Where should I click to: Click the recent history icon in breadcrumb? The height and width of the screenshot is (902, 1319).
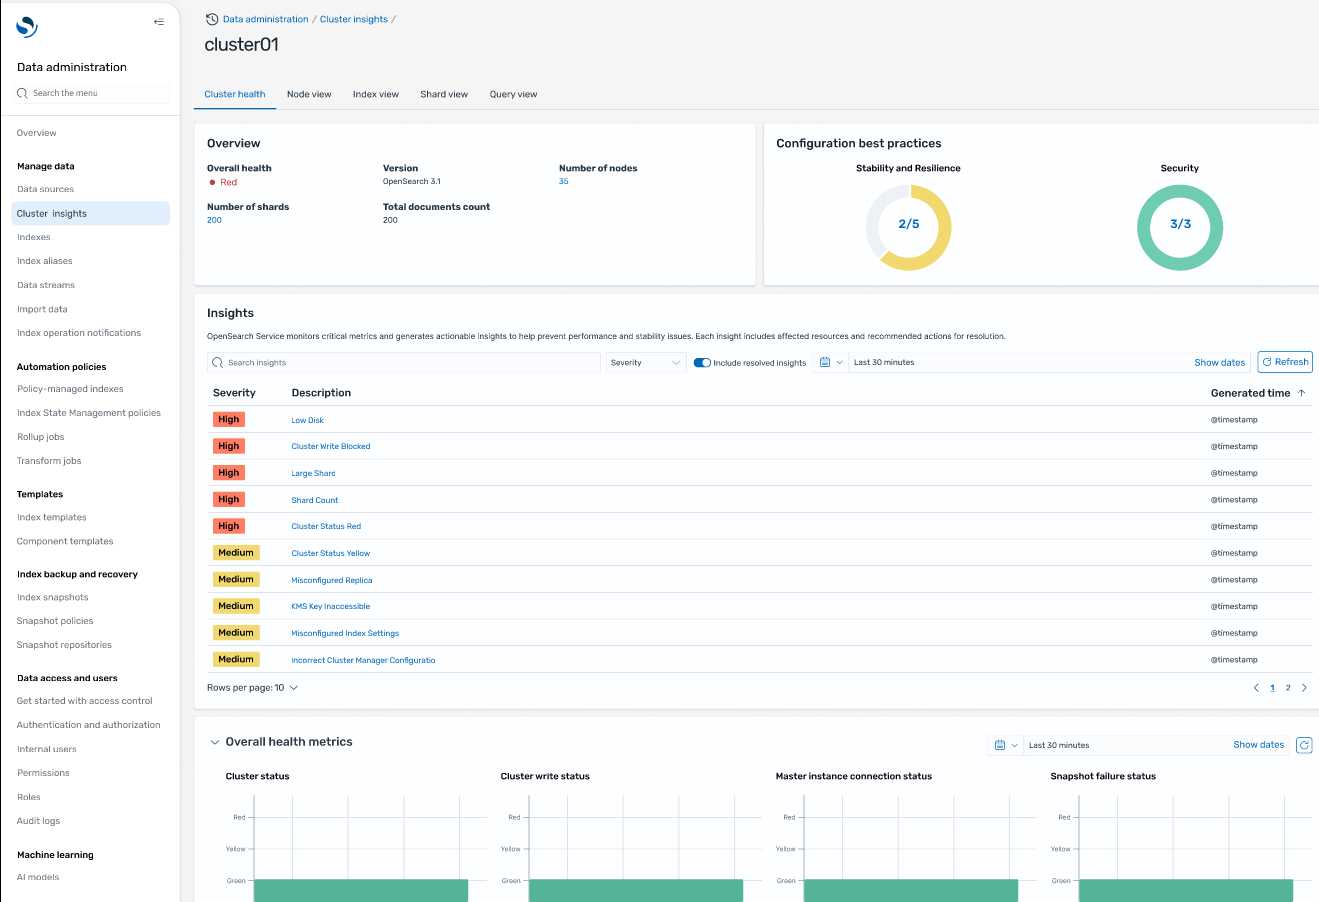coord(212,19)
